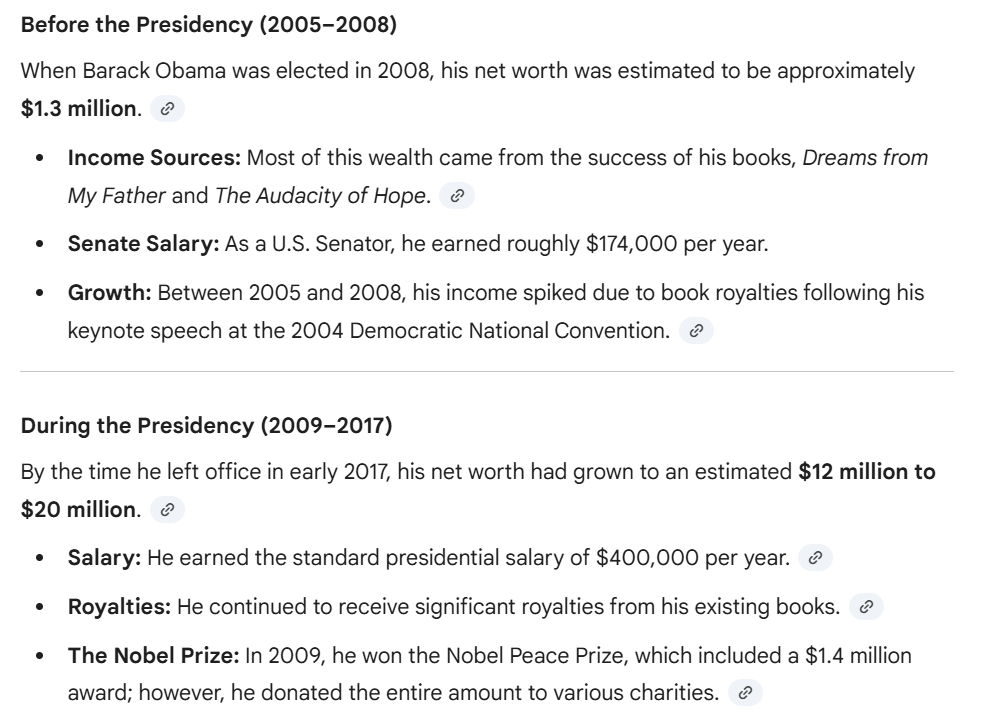
Task: Open the citation icon after "various charities"
Action: point(745,692)
